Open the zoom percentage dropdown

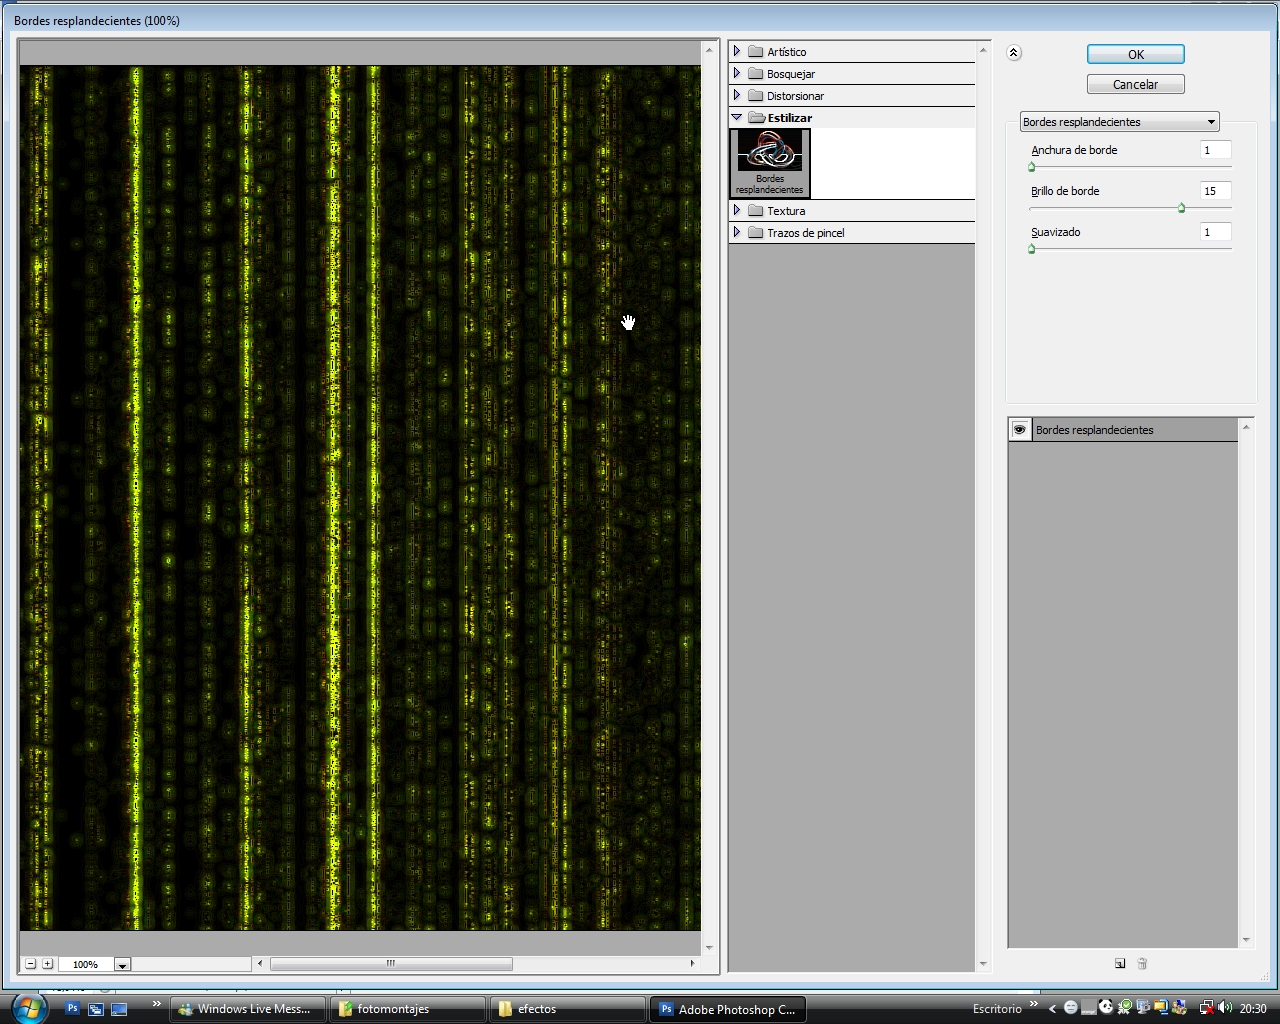(122, 963)
